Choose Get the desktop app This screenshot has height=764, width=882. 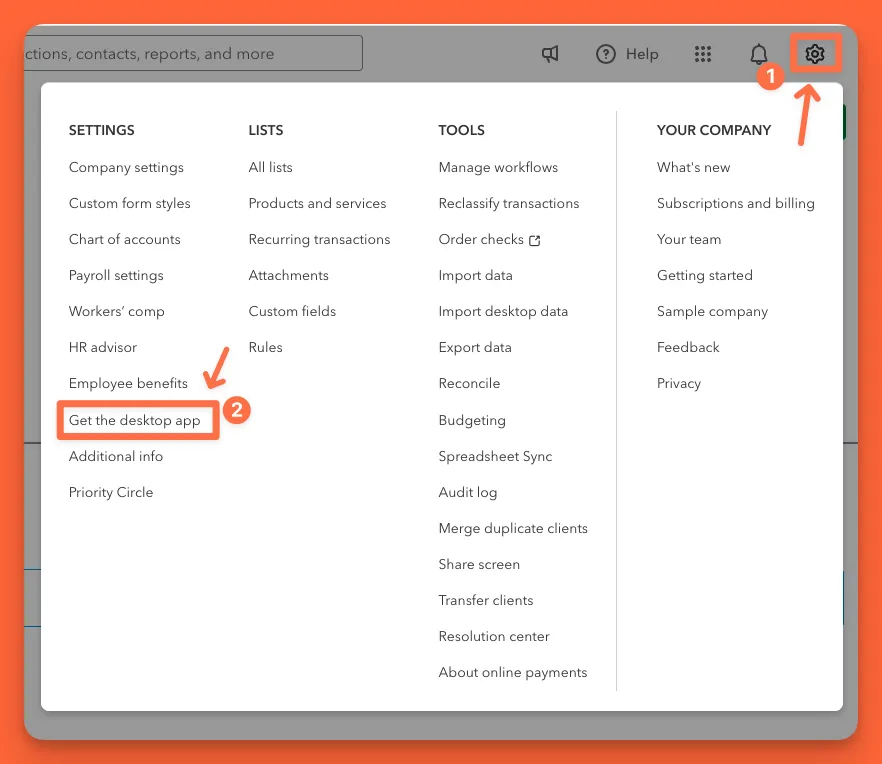(x=134, y=420)
